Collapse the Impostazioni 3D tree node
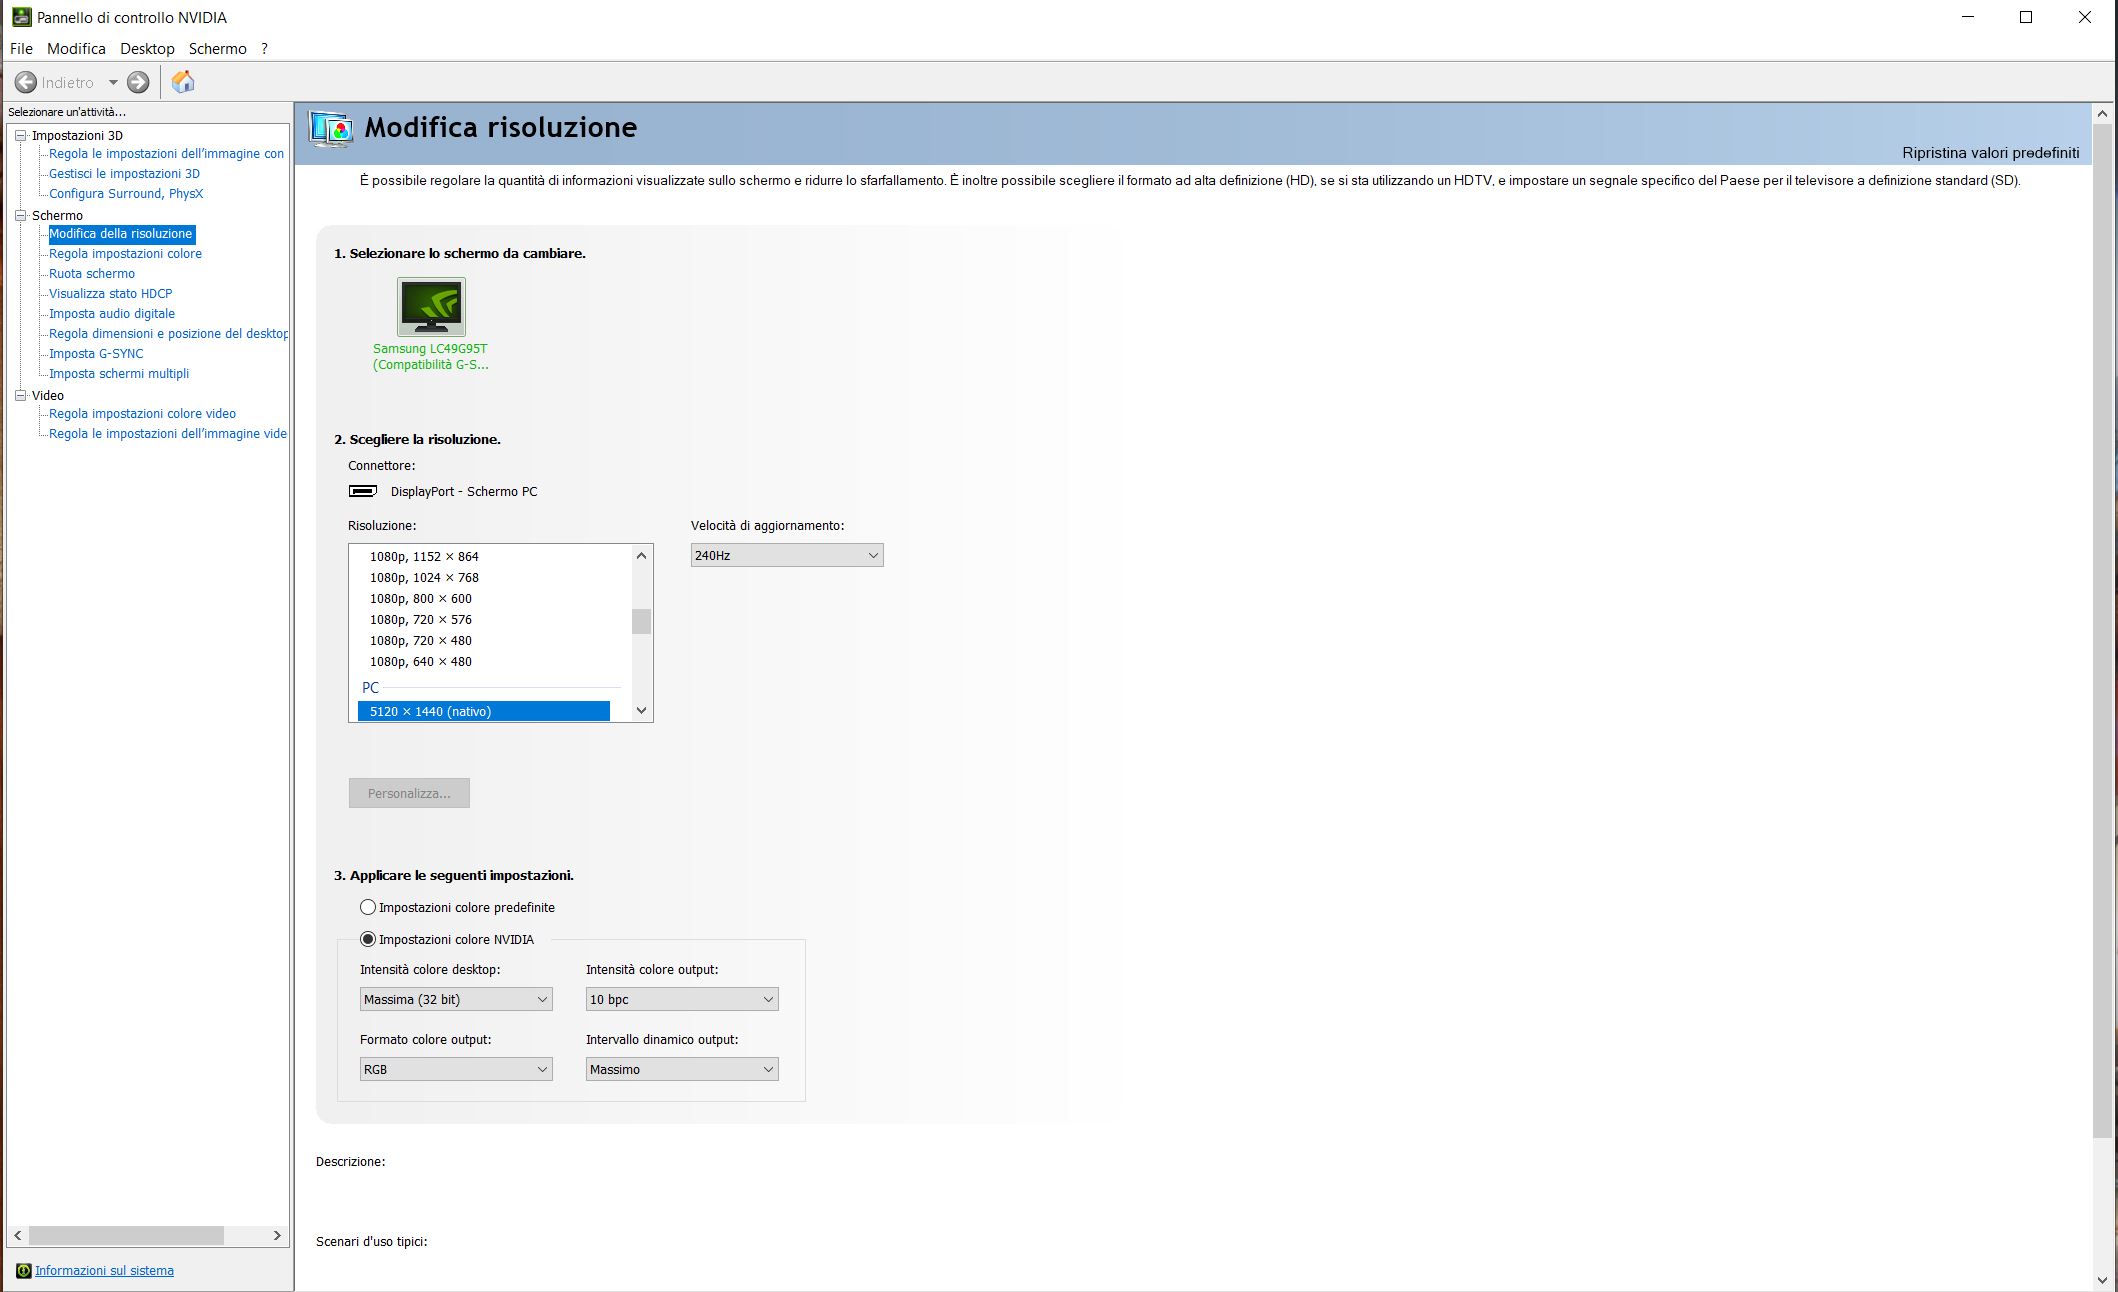 pyautogui.click(x=20, y=135)
